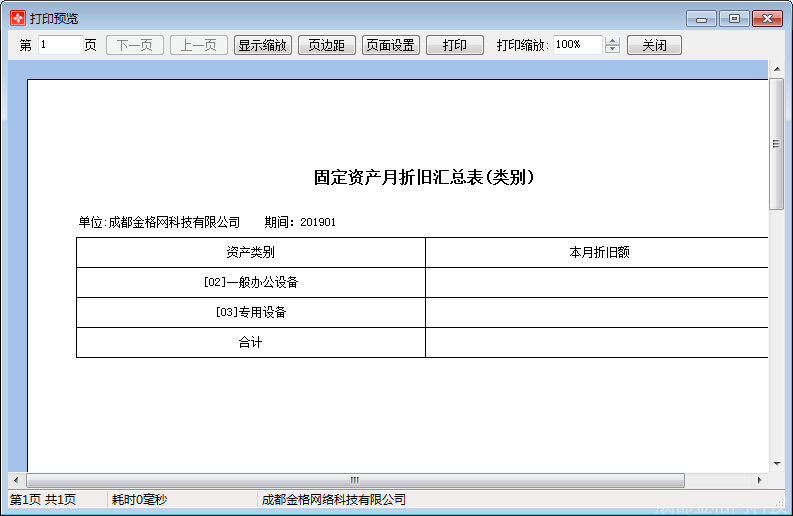Viewport: 793px width, 516px height.
Task: Open the 页面设置 page setup
Action: [x=391, y=45]
